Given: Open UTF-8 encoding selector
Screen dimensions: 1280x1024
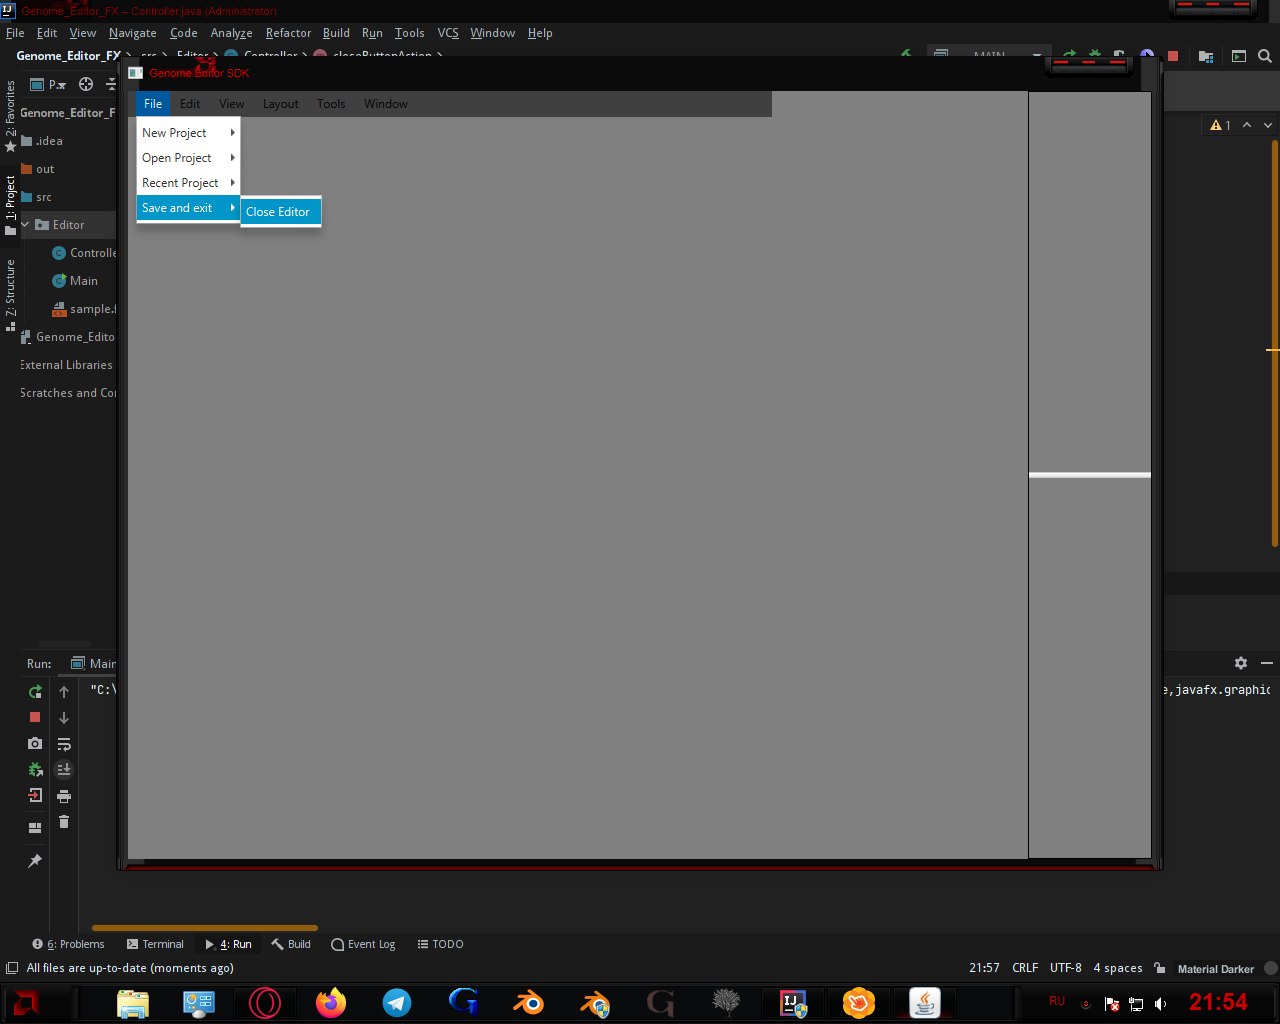Looking at the screenshot, I should pyautogui.click(x=1065, y=968).
